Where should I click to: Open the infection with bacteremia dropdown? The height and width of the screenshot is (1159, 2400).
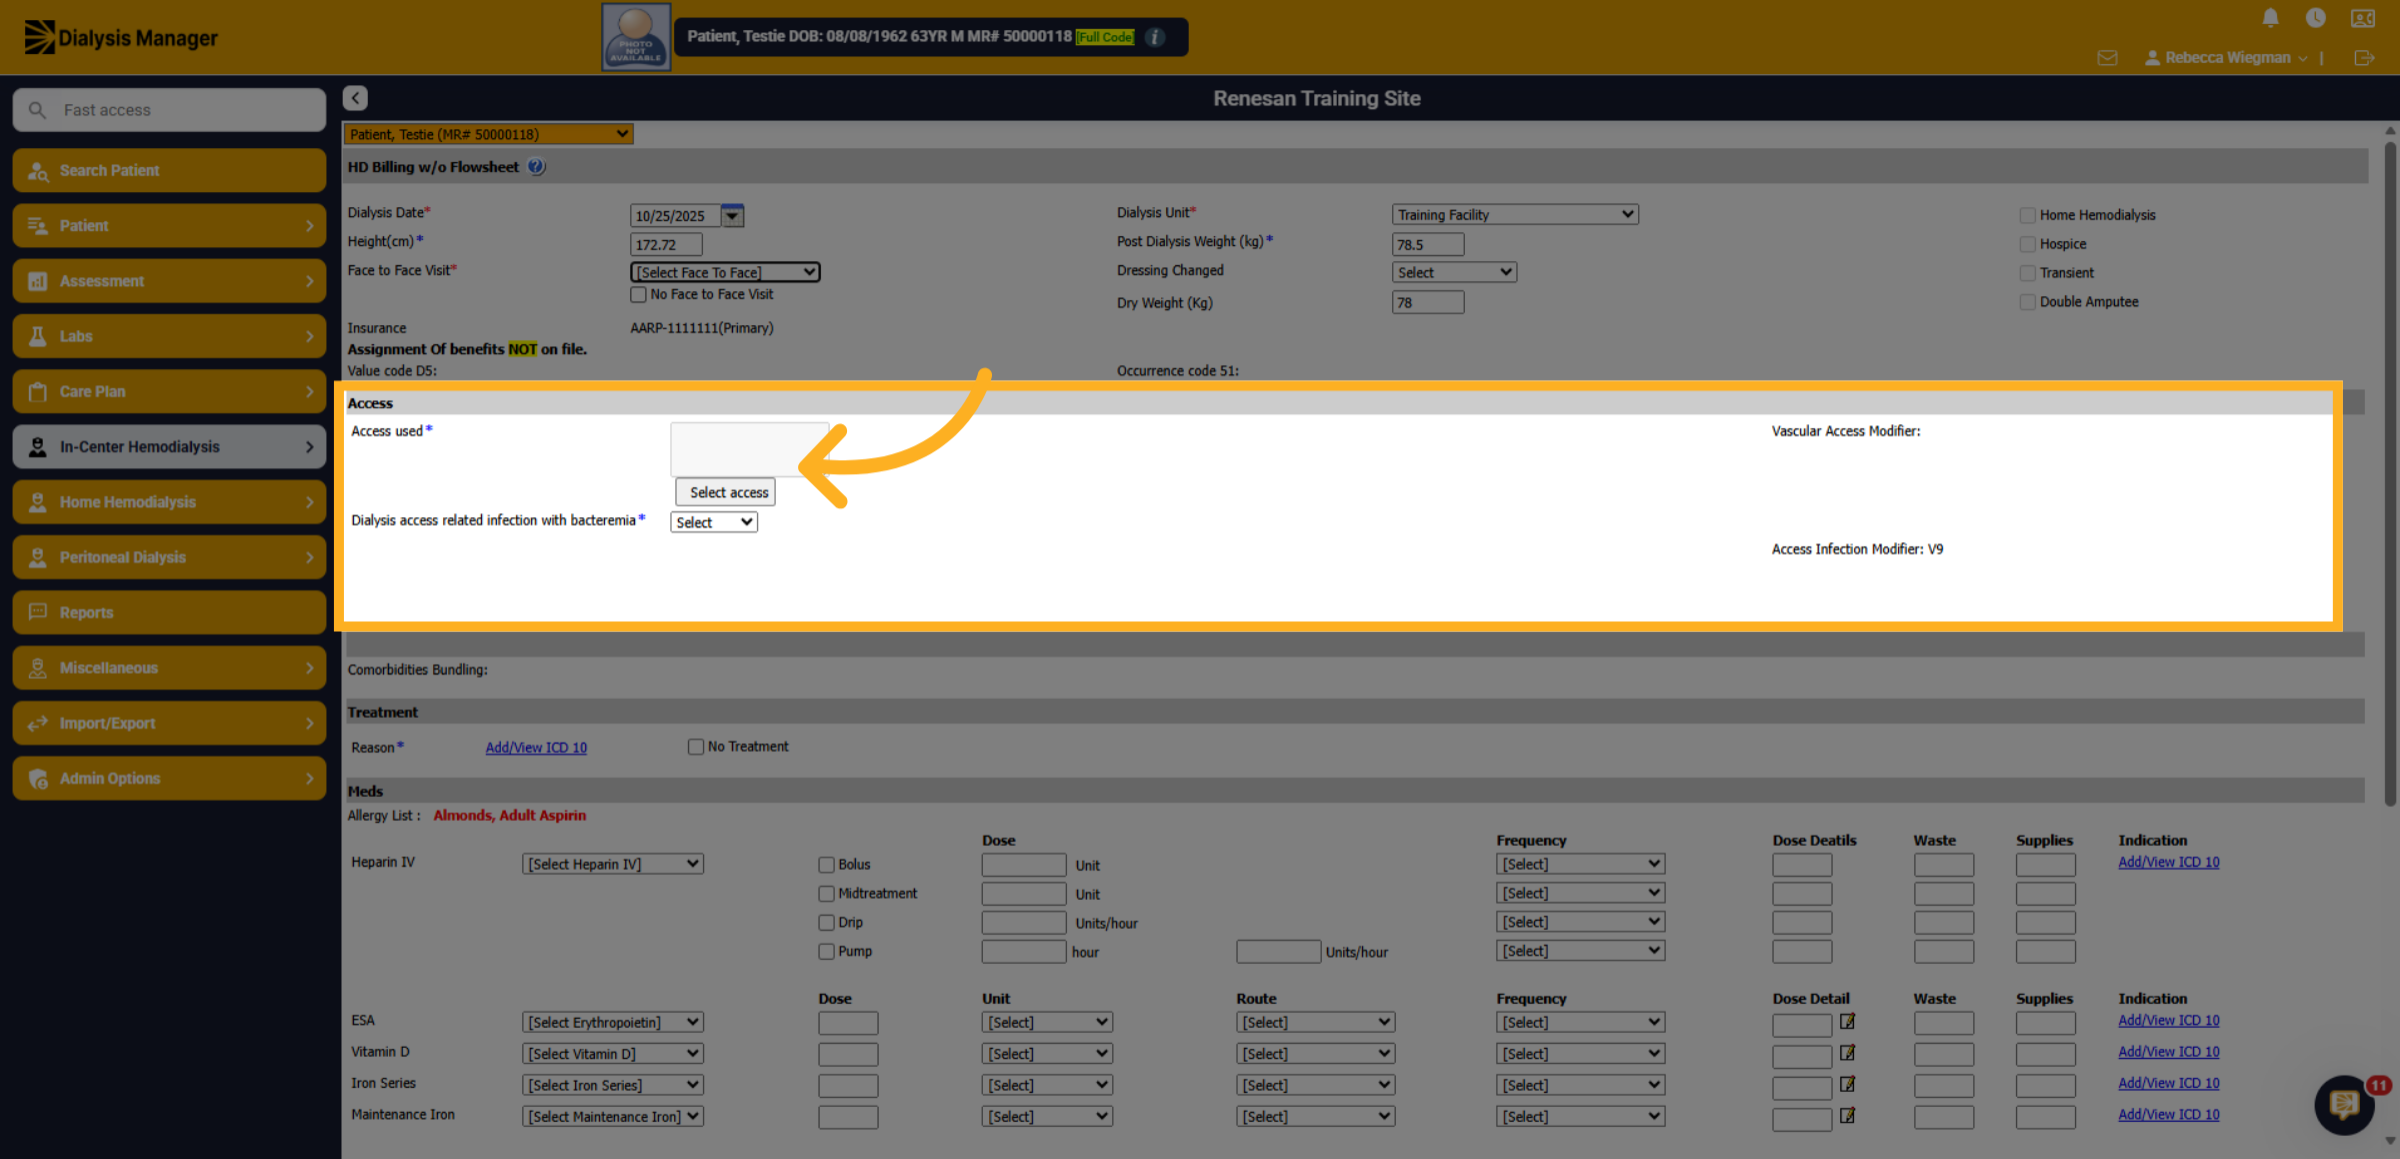pyautogui.click(x=713, y=522)
